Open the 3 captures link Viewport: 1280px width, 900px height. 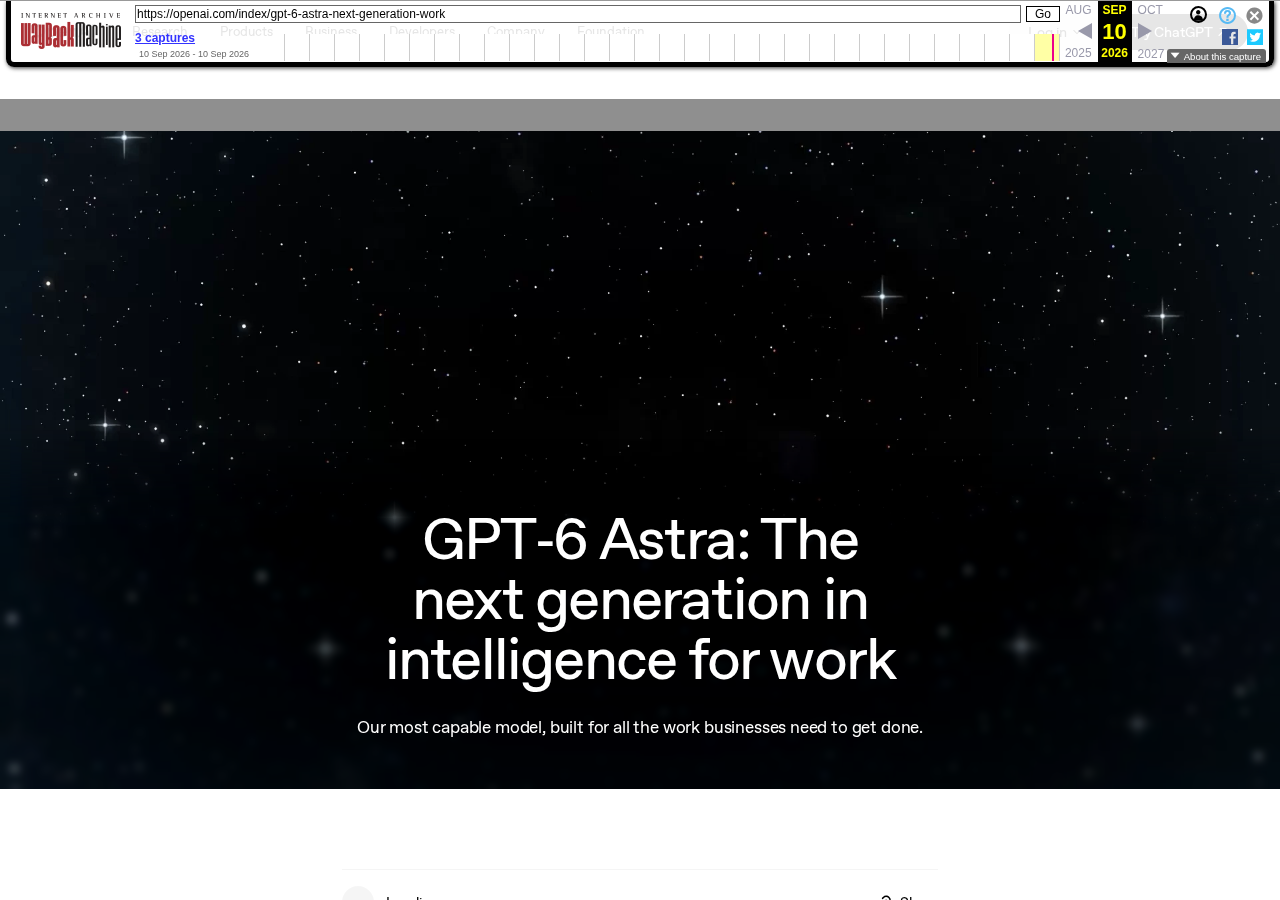pyautogui.click(x=165, y=38)
